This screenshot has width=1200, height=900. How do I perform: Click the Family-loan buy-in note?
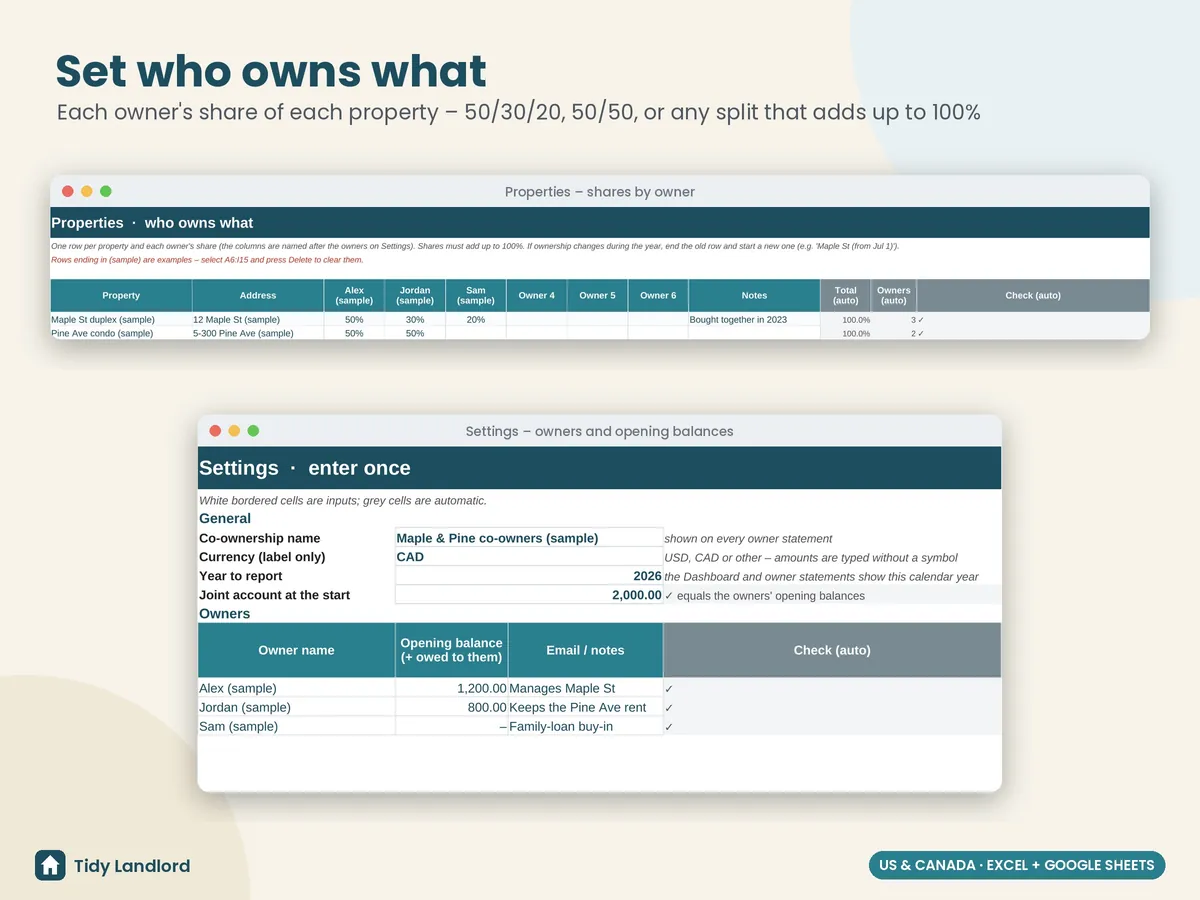click(x=585, y=726)
